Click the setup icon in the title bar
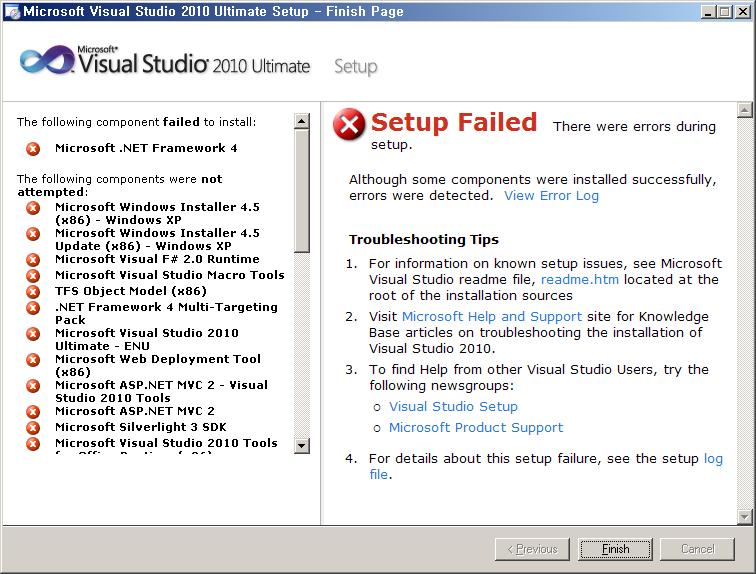 (x=12, y=12)
